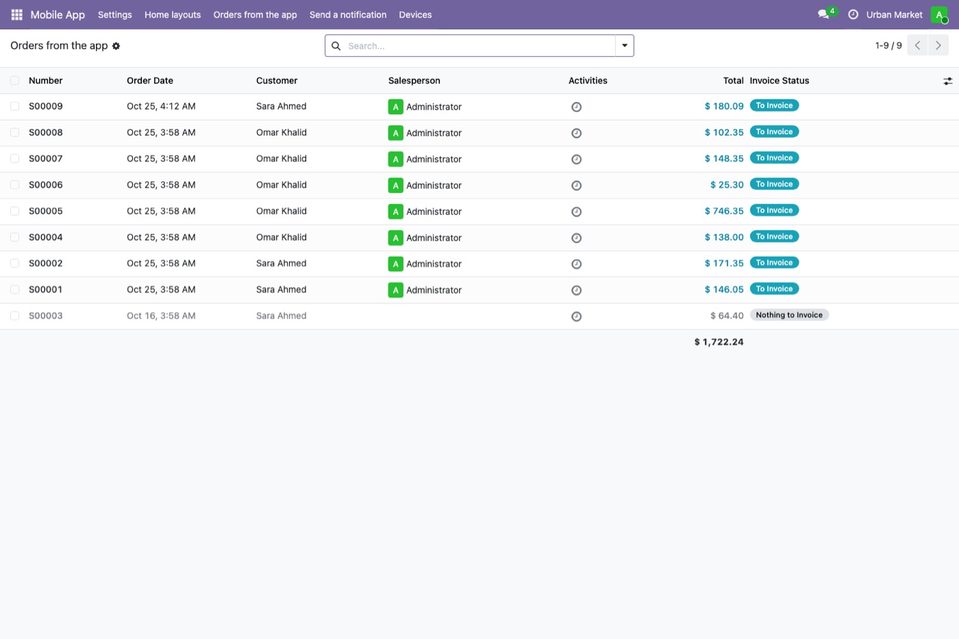Screen dimensions: 959x639
Task: Open the conversations chat icon
Action: tap(823, 14)
